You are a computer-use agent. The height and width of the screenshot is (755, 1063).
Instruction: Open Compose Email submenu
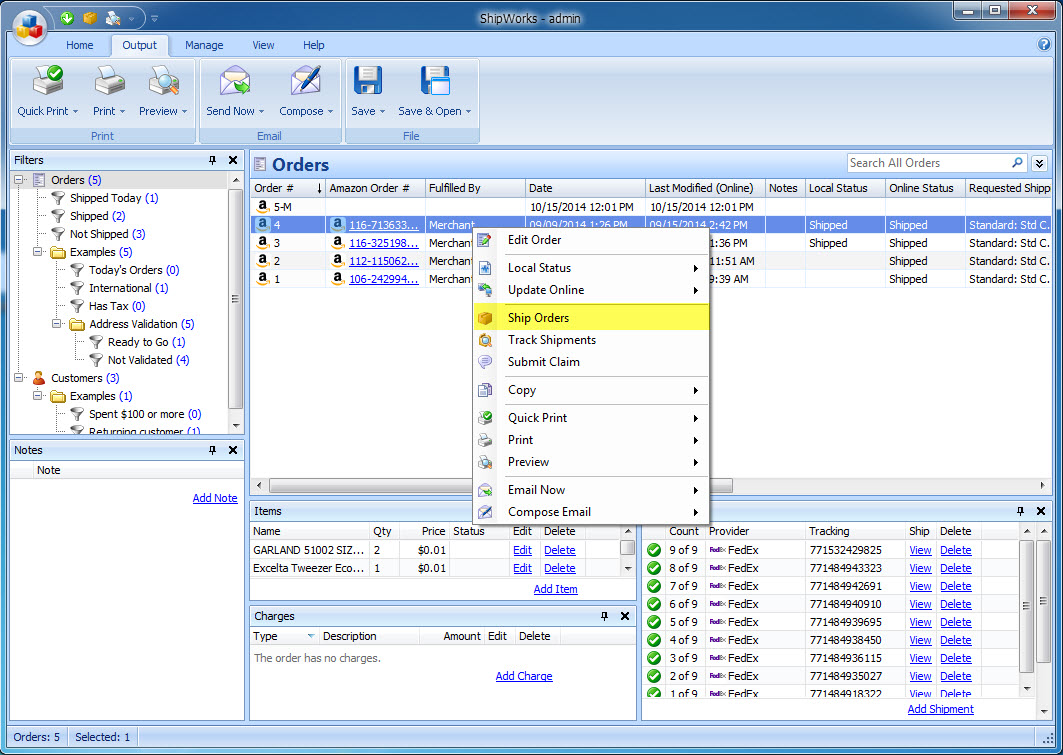[x=591, y=512]
